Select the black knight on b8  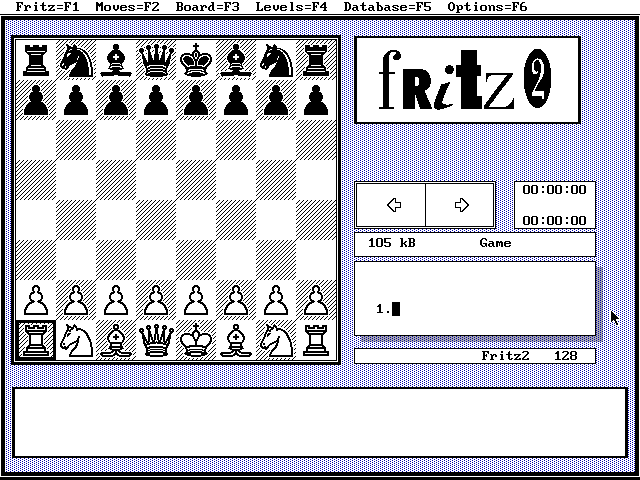coord(76,60)
